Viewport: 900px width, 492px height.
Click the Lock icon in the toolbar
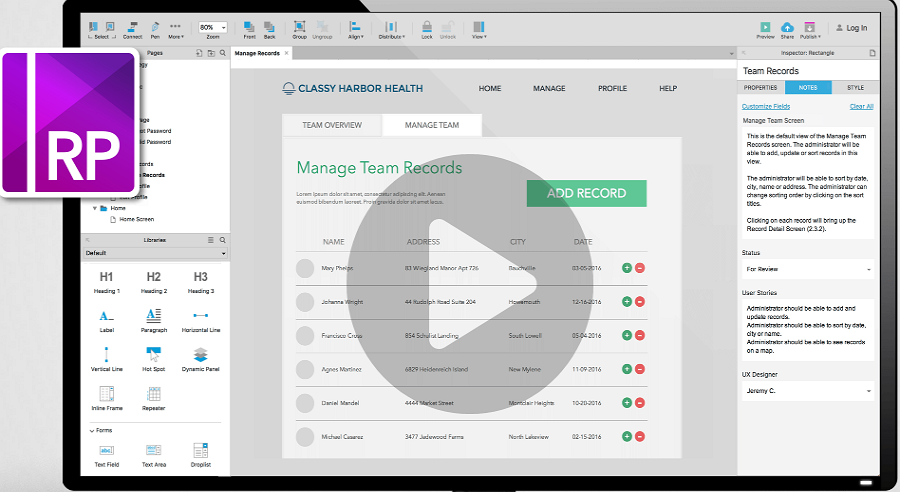click(x=427, y=30)
